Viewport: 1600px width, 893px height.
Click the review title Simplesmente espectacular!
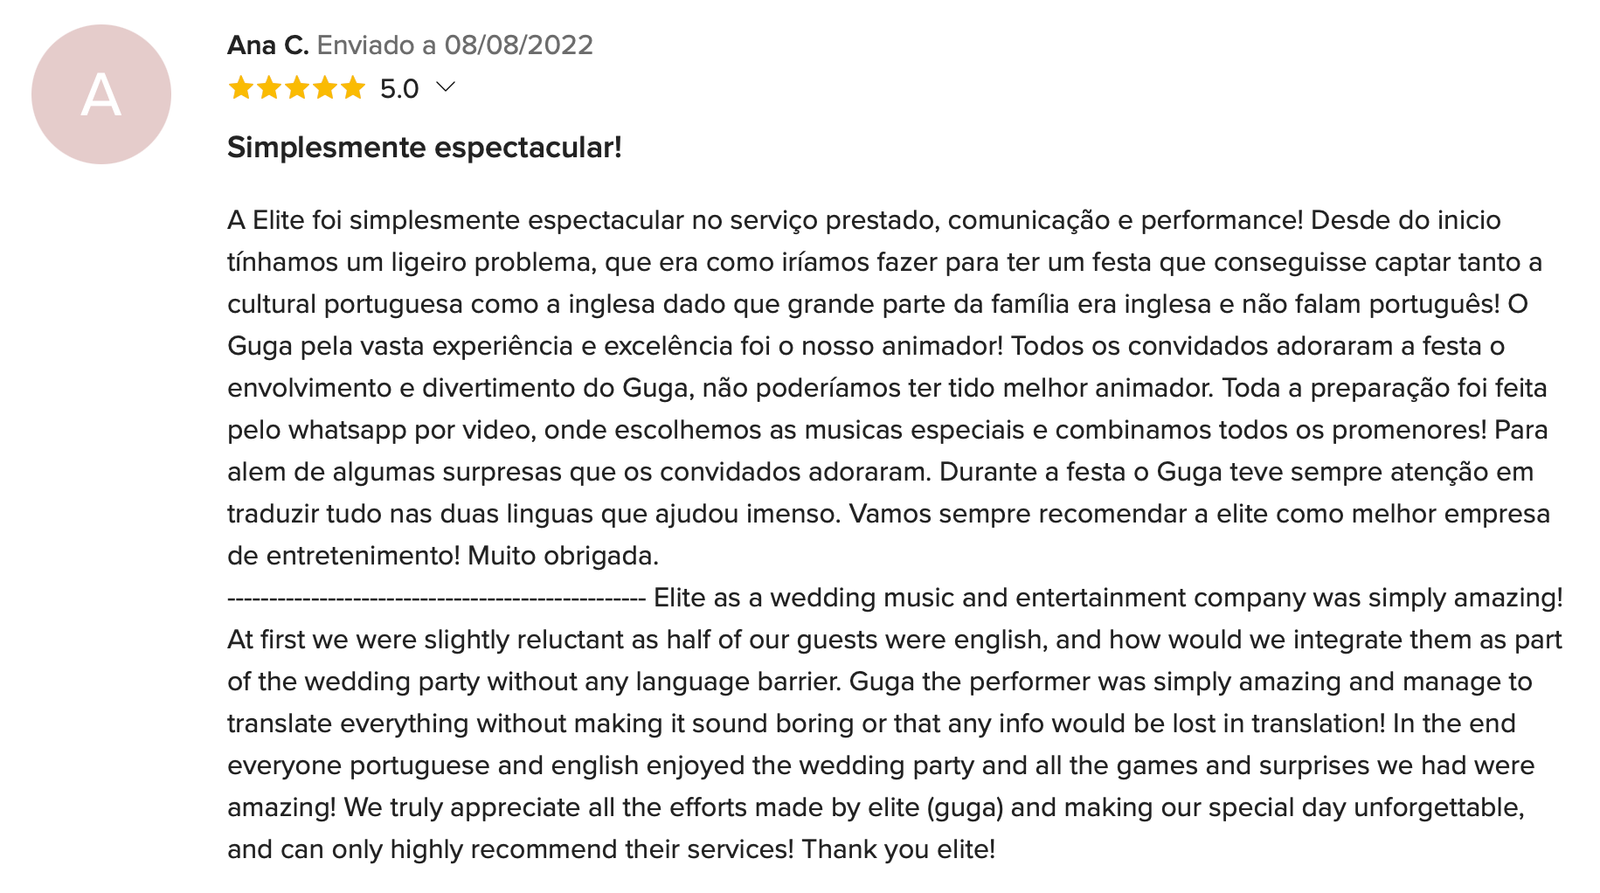424,147
